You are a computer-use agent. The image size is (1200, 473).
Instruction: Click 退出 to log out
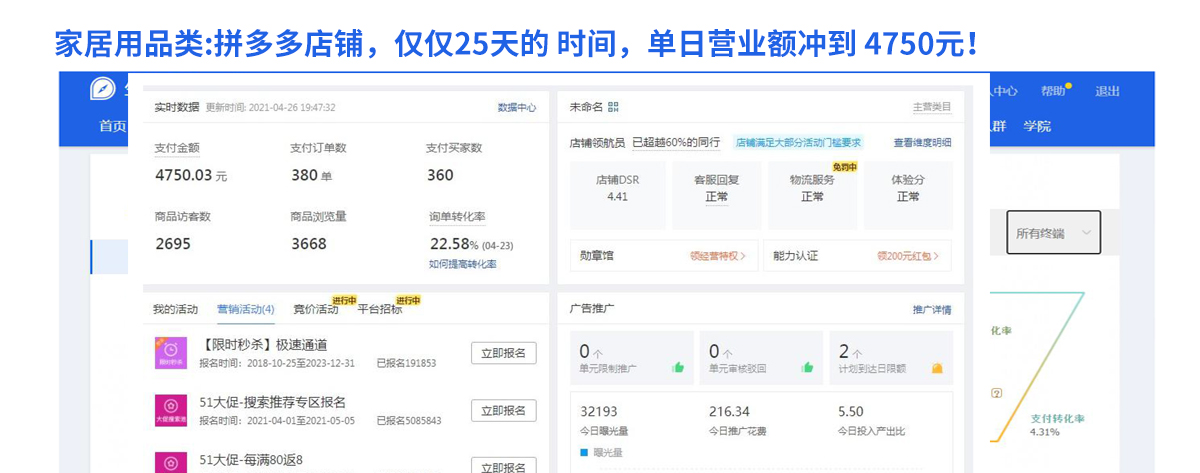[1107, 91]
